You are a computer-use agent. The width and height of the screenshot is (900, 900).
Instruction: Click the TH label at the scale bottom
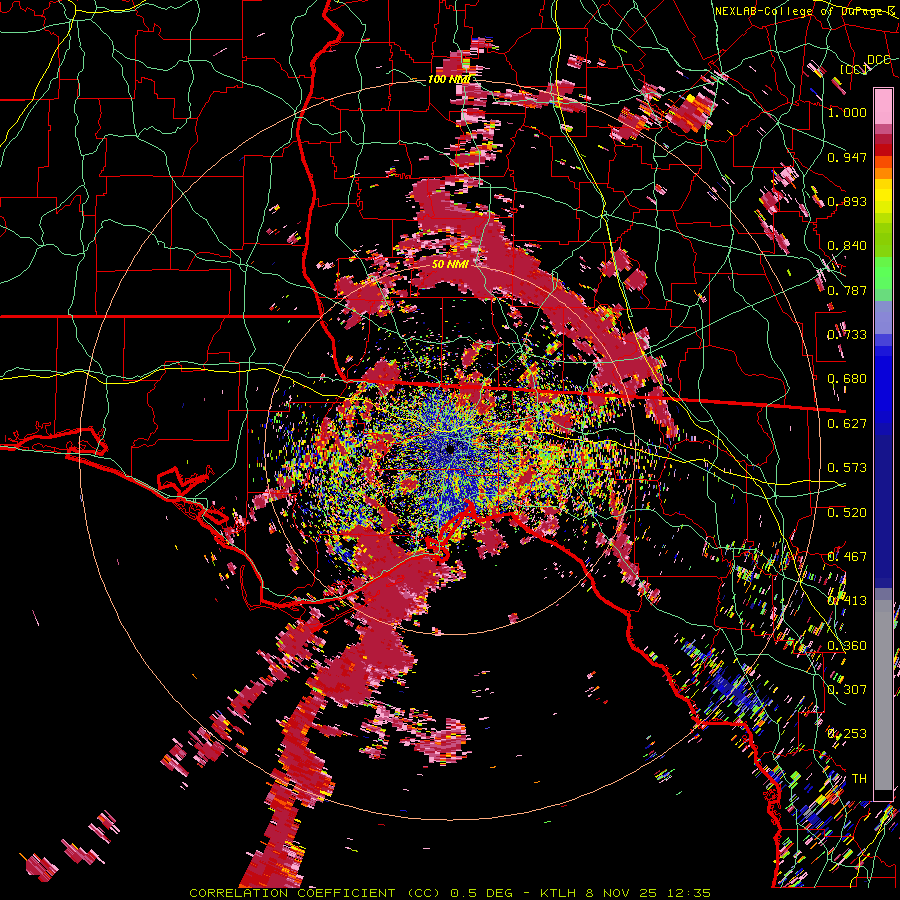tap(859, 779)
